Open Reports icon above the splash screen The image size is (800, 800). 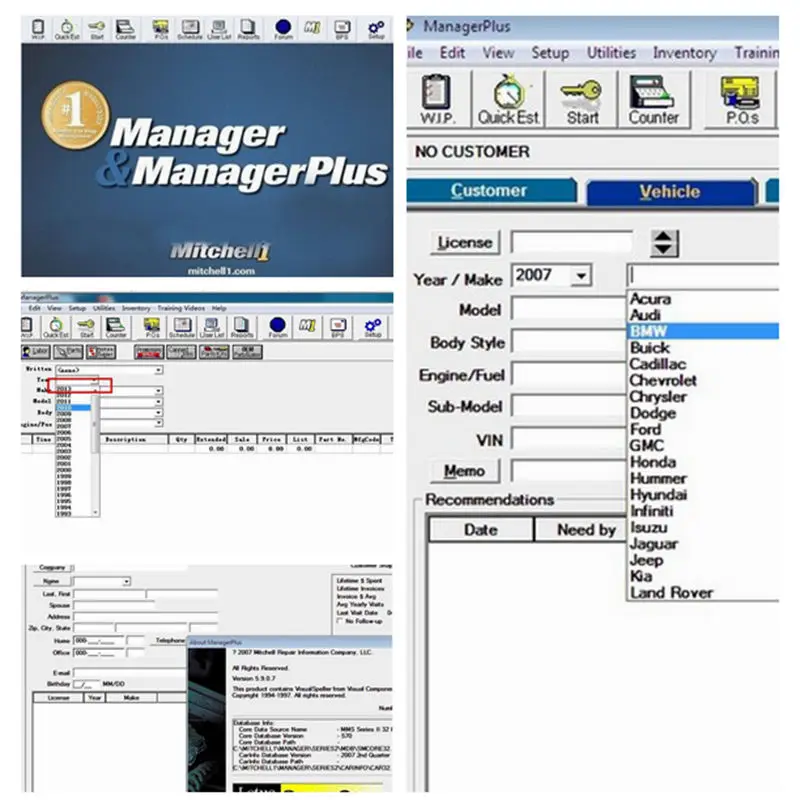[x=248, y=30]
